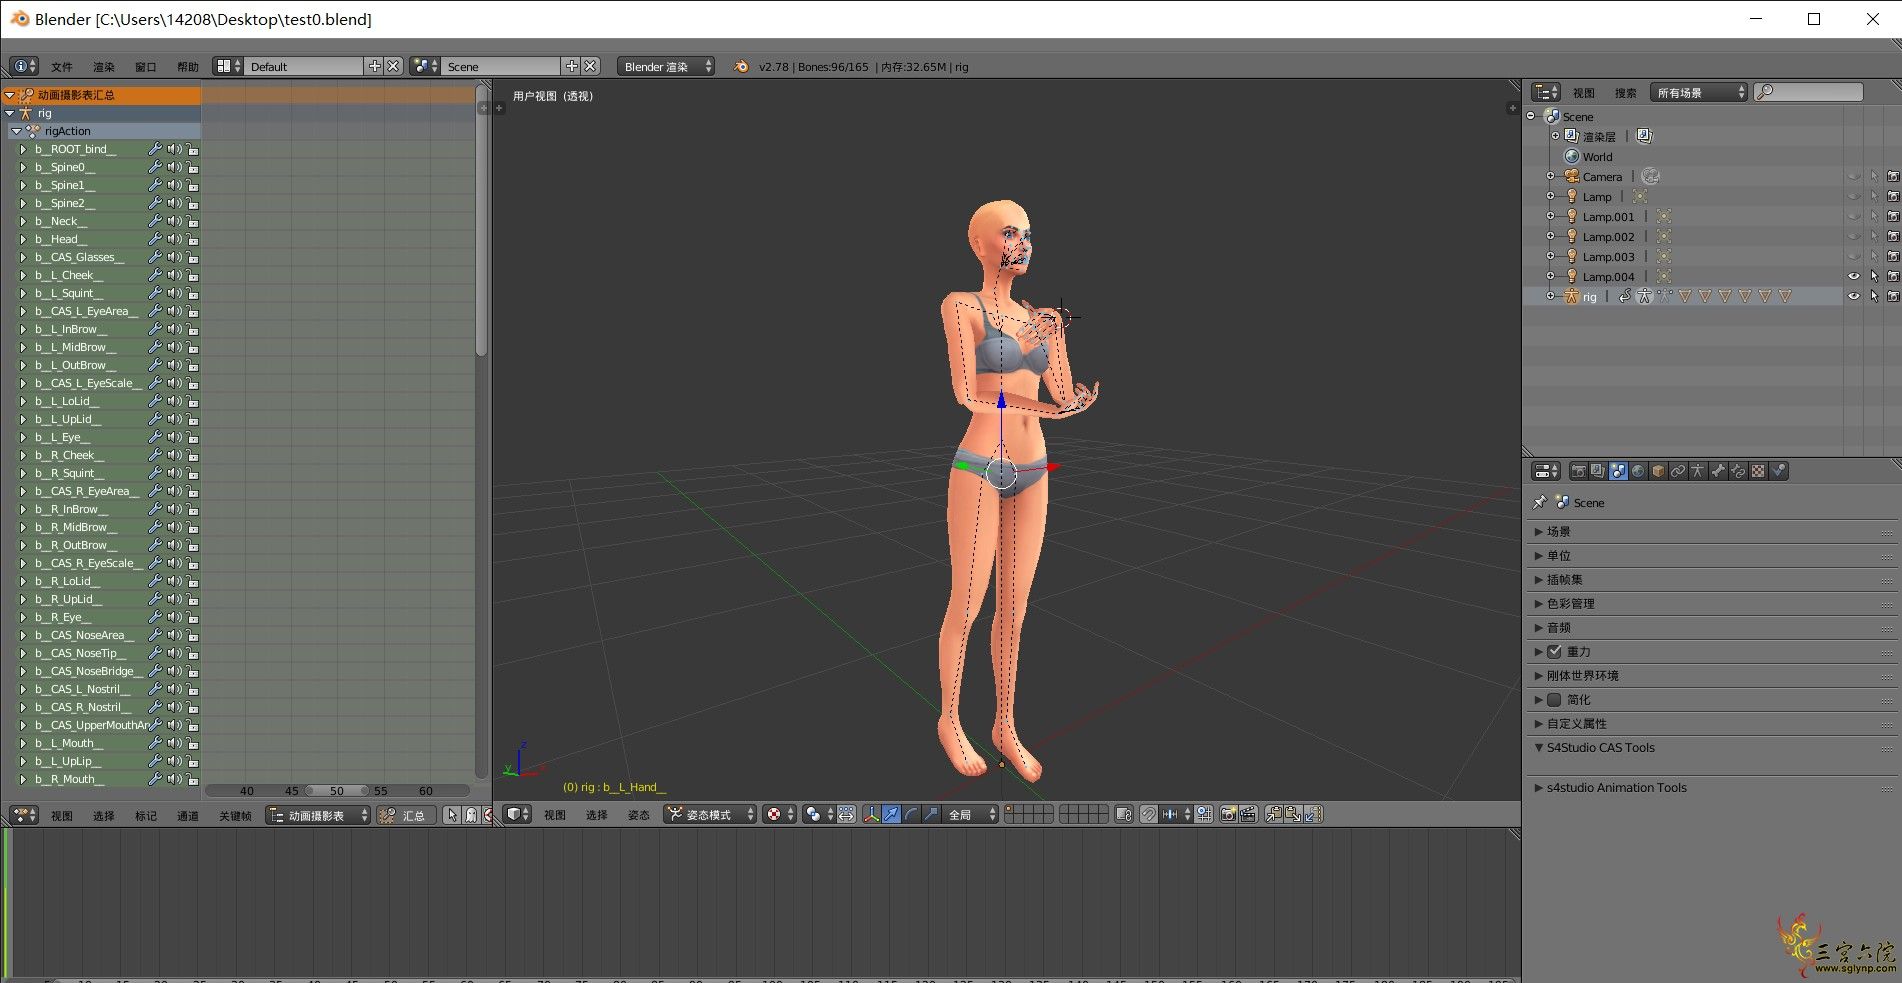Image resolution: width=1902 pixels, height=983 pixels.
Task: Open the Armature data properties tab
Action: coord(1698,471)
